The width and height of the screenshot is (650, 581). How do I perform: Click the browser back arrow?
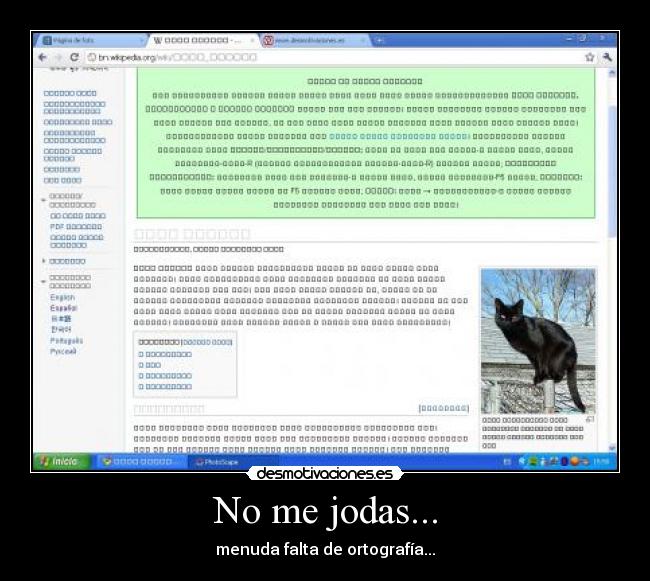pos(43,57)
